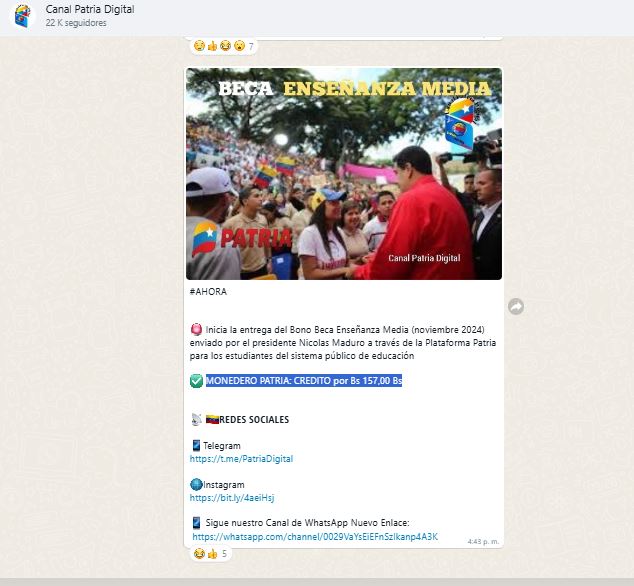
Task: Click the laughing emoji reaction under the message
Action: click(x=199, y=554)
